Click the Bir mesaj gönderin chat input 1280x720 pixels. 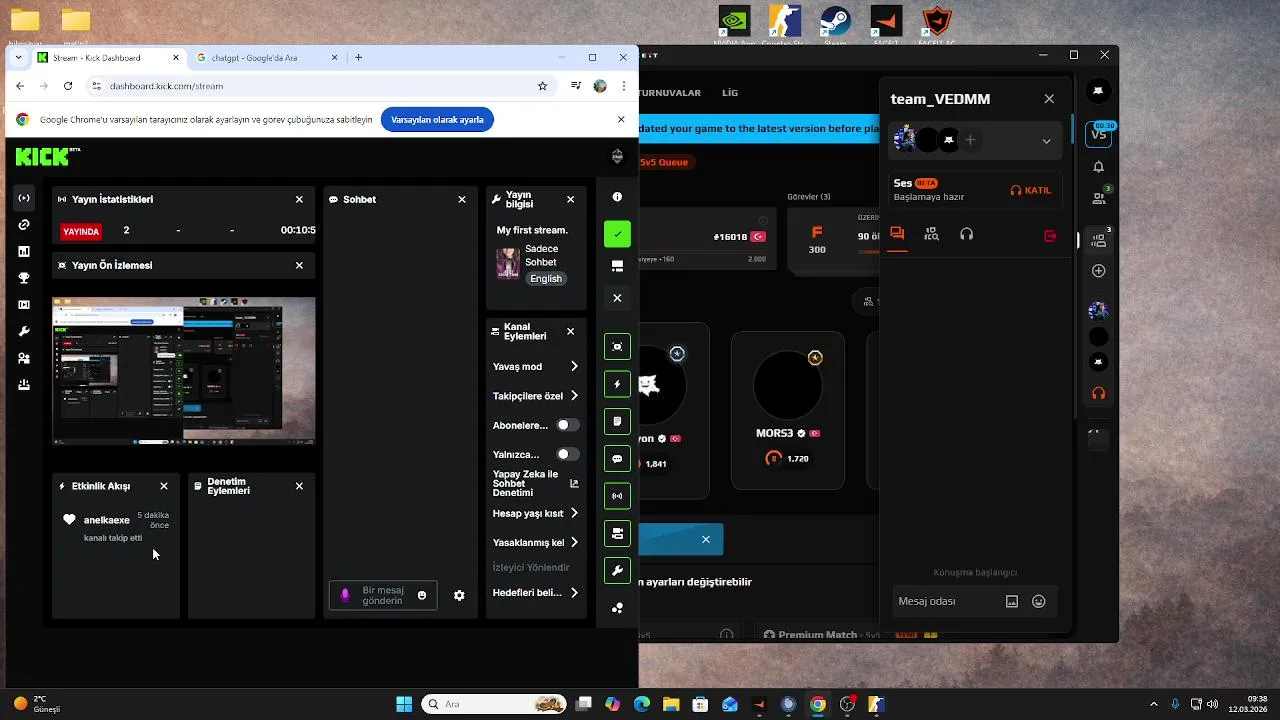pyautogui.click(x=383, y=595)
